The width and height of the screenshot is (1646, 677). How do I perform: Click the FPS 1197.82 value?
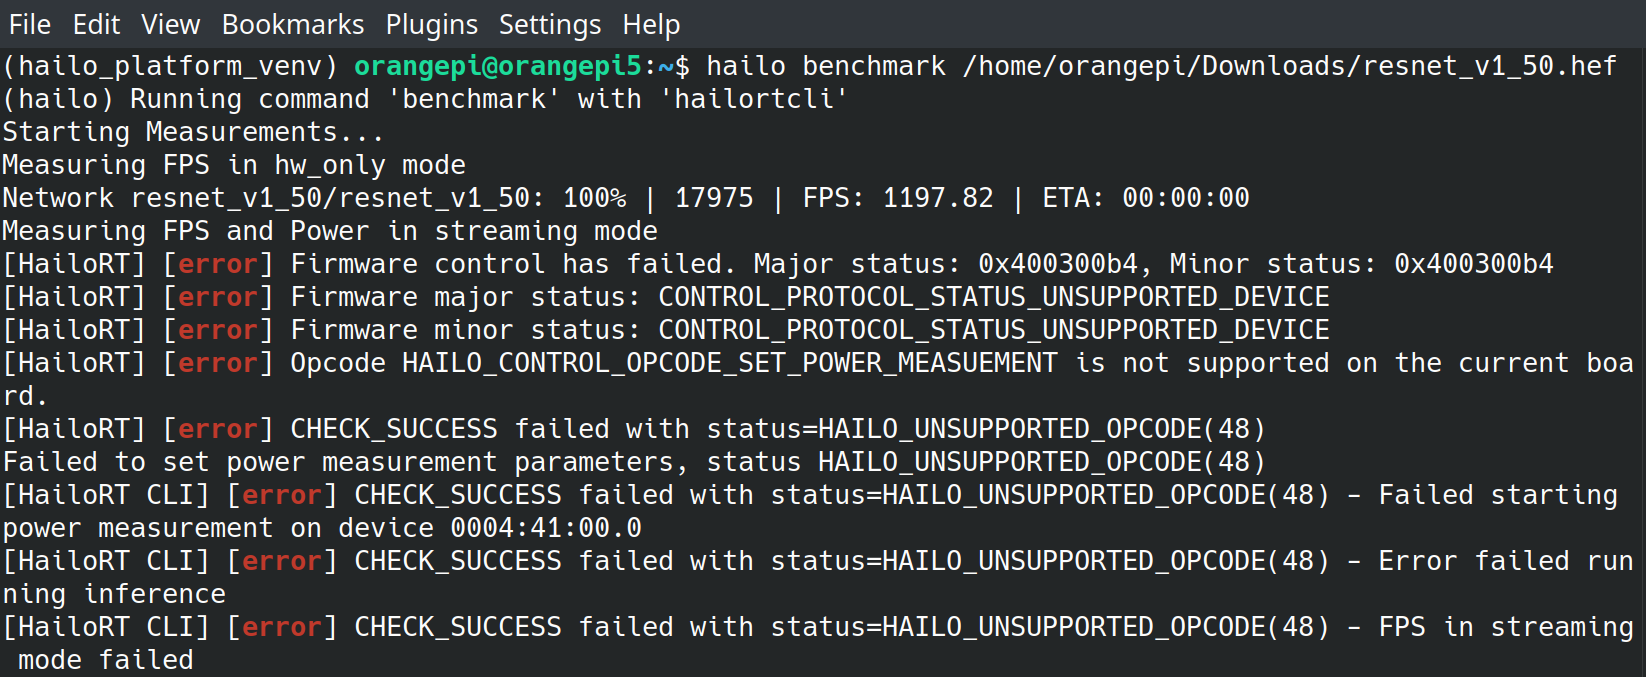[x=938, y=198]
